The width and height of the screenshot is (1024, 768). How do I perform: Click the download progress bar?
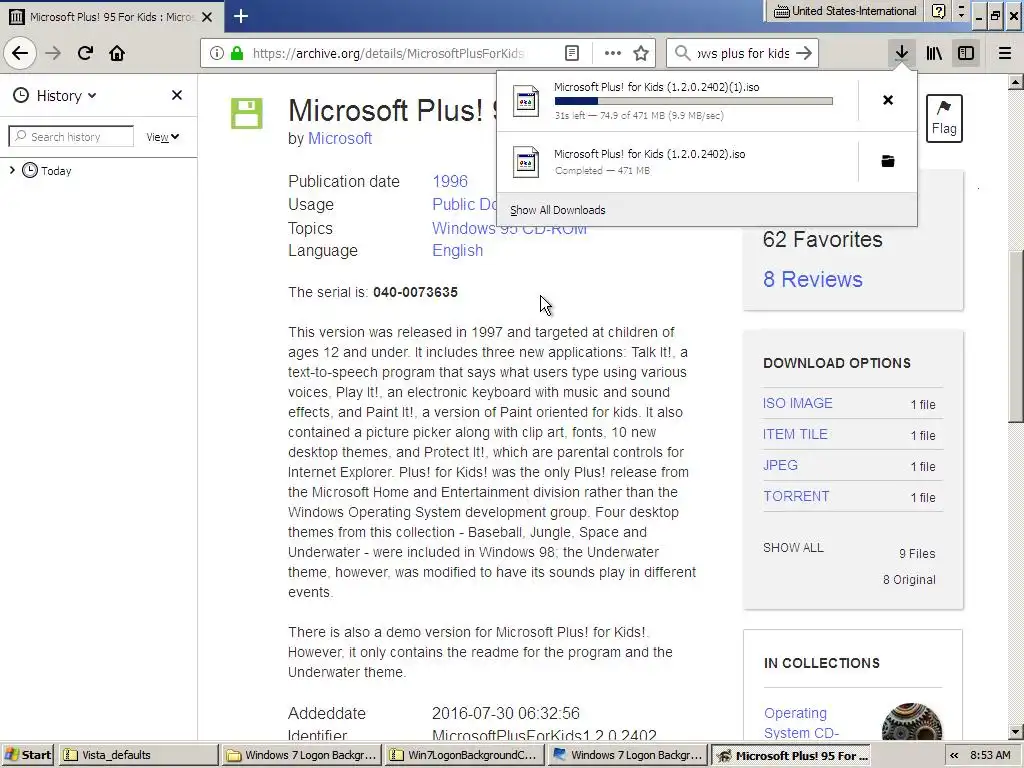694,101
